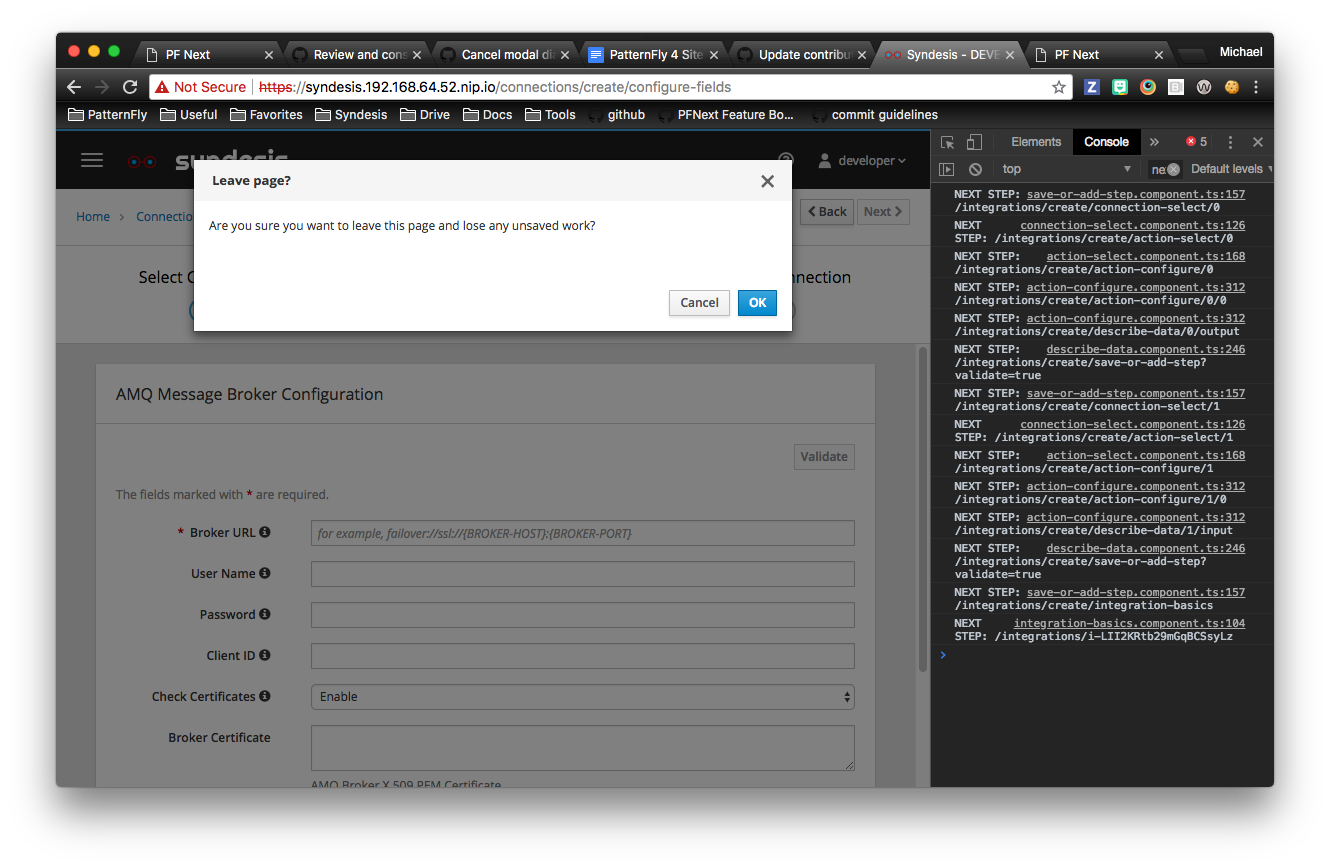Screen dimensions: 1330x867
Task: Show the Broker URL info tooltip
Action: [x=265, y=533]
